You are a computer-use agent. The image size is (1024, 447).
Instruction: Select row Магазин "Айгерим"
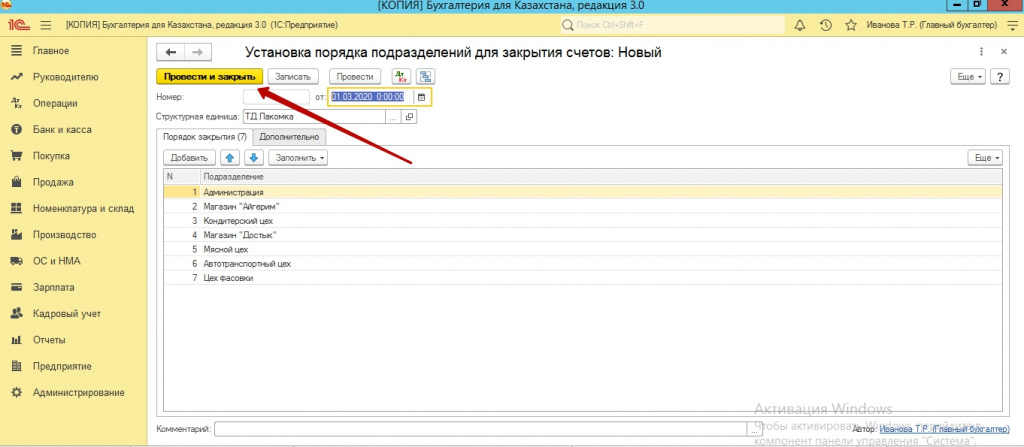pos(583,207)
